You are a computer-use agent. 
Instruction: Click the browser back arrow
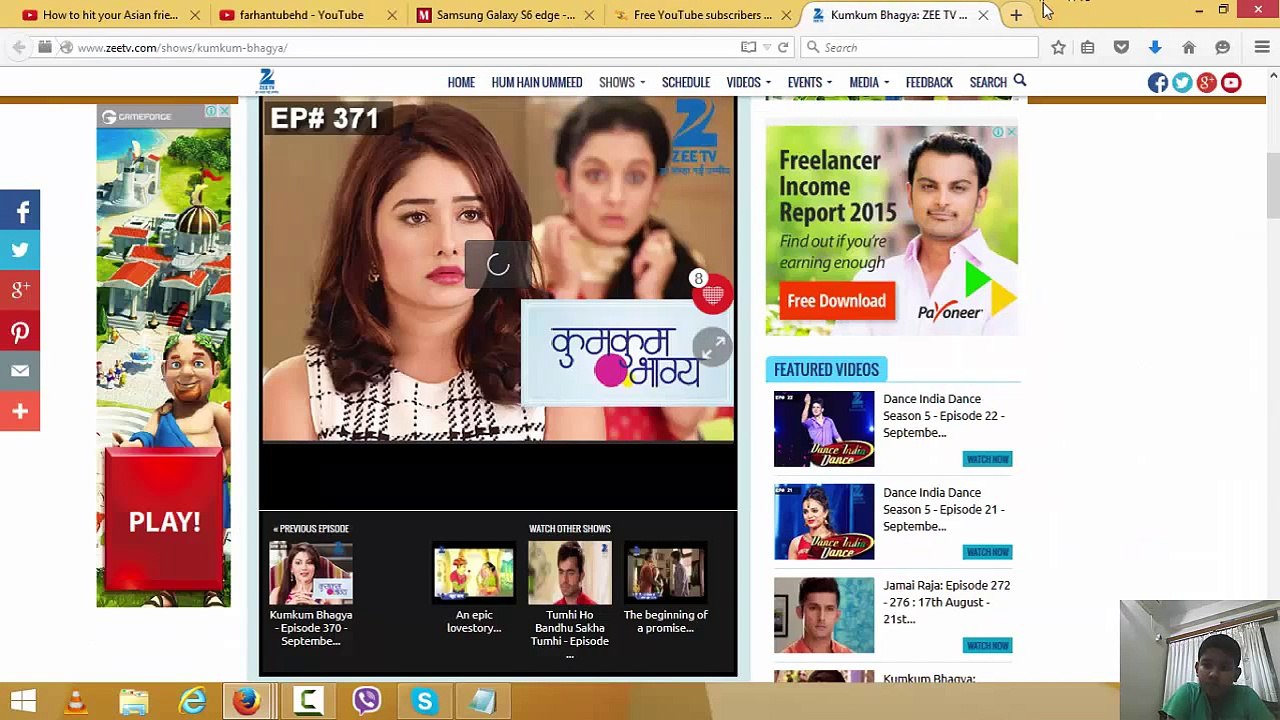[19, 47]
